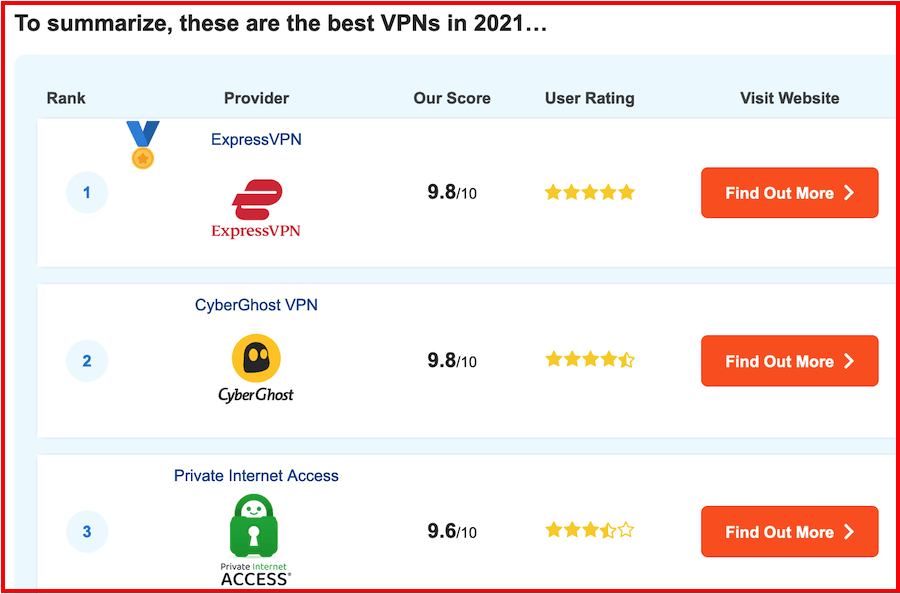The image size is (900, 594).
Task: Click the ExpressVPN red logo image
Action: click(256, 209)
